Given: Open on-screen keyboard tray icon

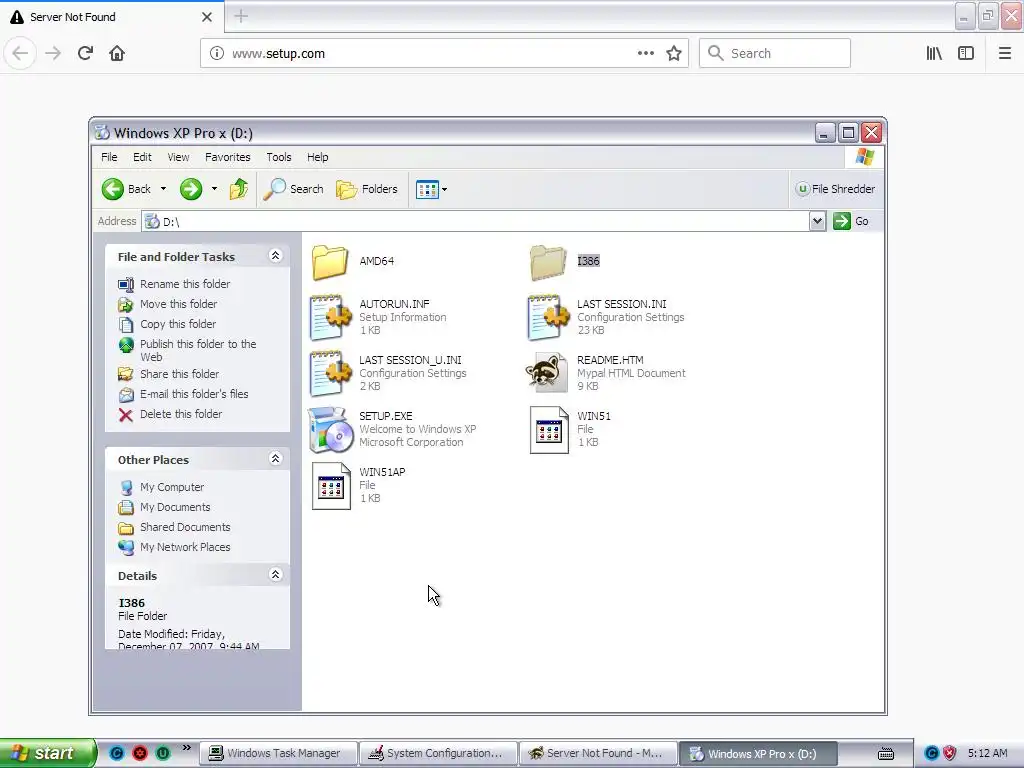Looking at the screenshot, I should [886, 754].
